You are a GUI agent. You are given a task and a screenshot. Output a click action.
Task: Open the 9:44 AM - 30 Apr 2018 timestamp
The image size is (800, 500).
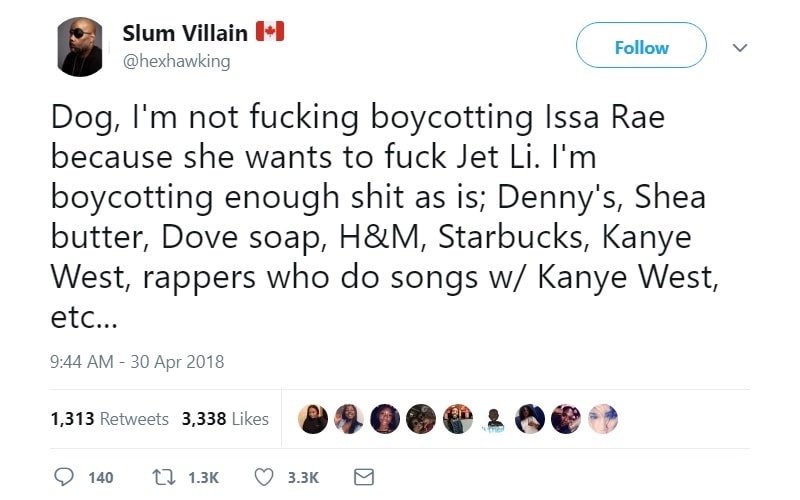pyautogui.click(x=137, y=362)
